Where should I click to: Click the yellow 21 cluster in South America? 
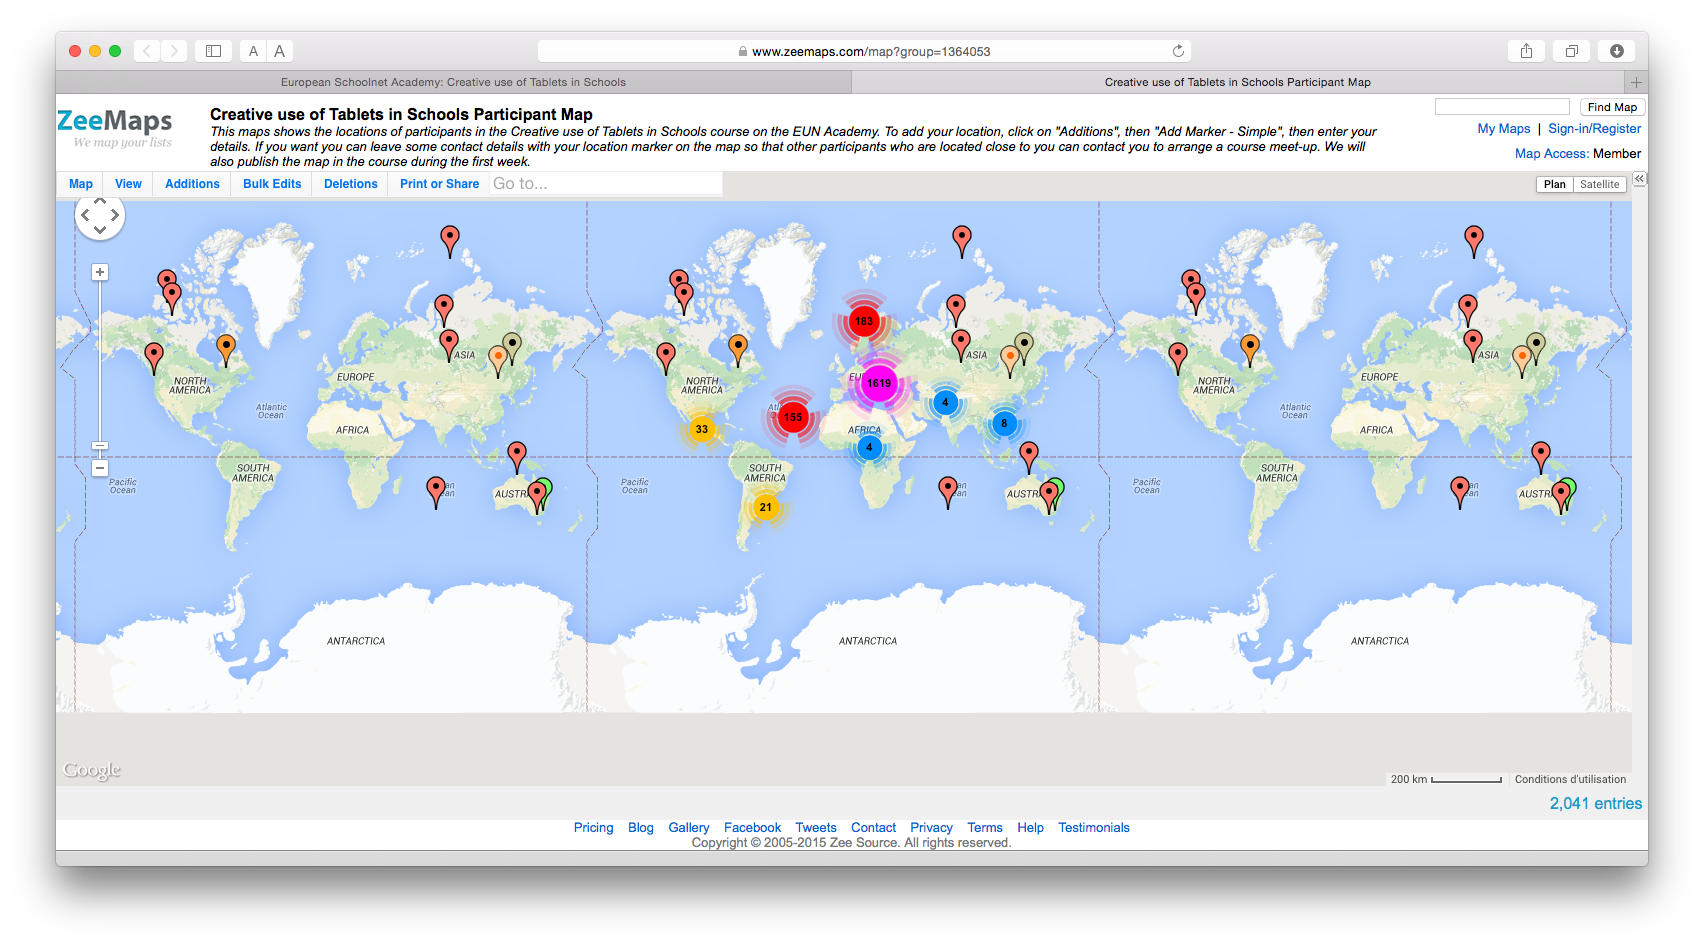(765, 507)
